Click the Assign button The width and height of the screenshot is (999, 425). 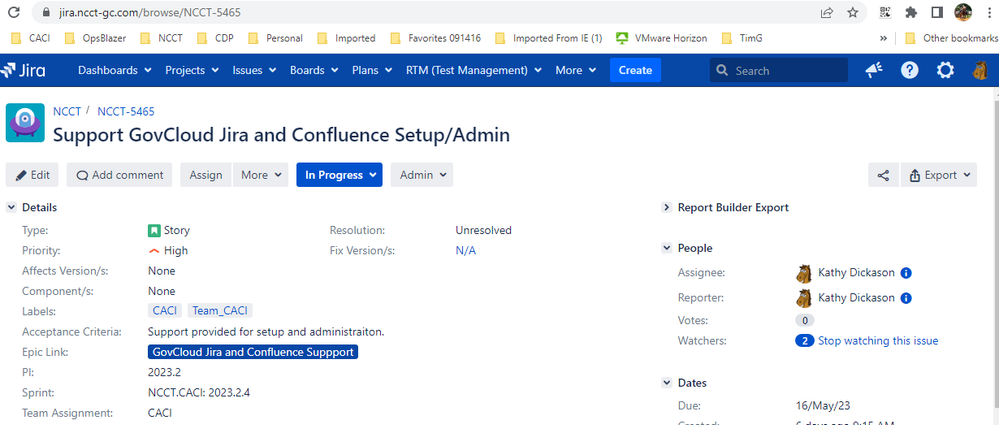pyautogui.click(x=206, y=175)
